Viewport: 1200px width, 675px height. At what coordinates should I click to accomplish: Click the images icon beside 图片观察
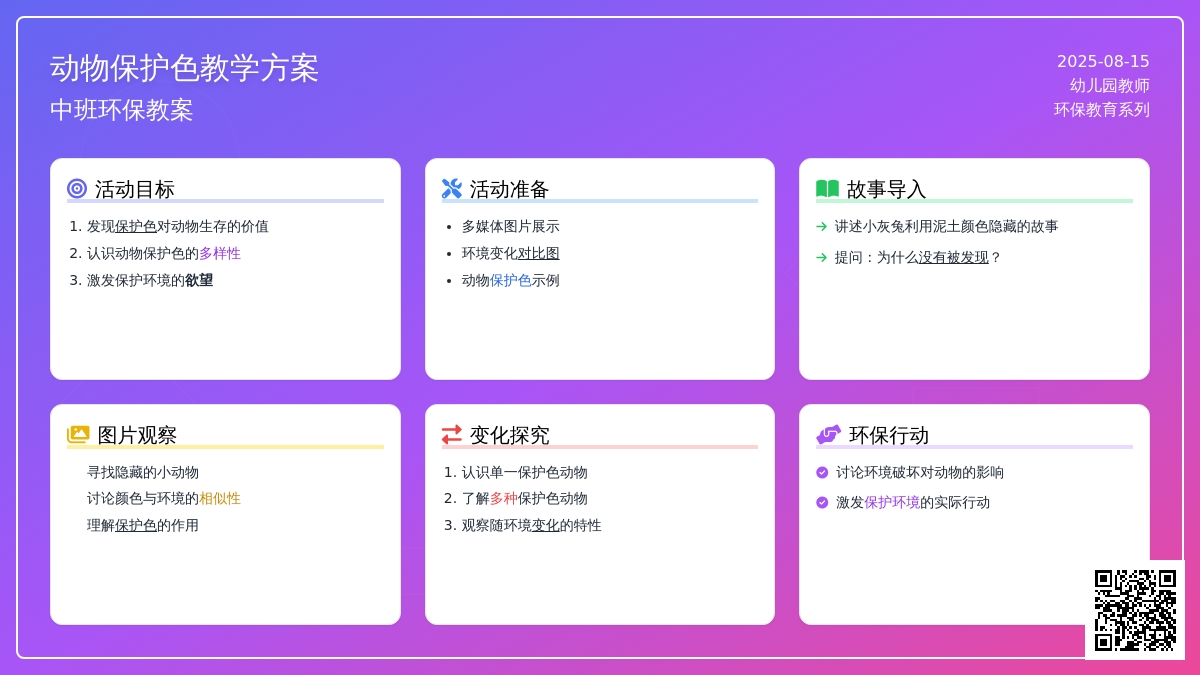(x=78, y=434)
